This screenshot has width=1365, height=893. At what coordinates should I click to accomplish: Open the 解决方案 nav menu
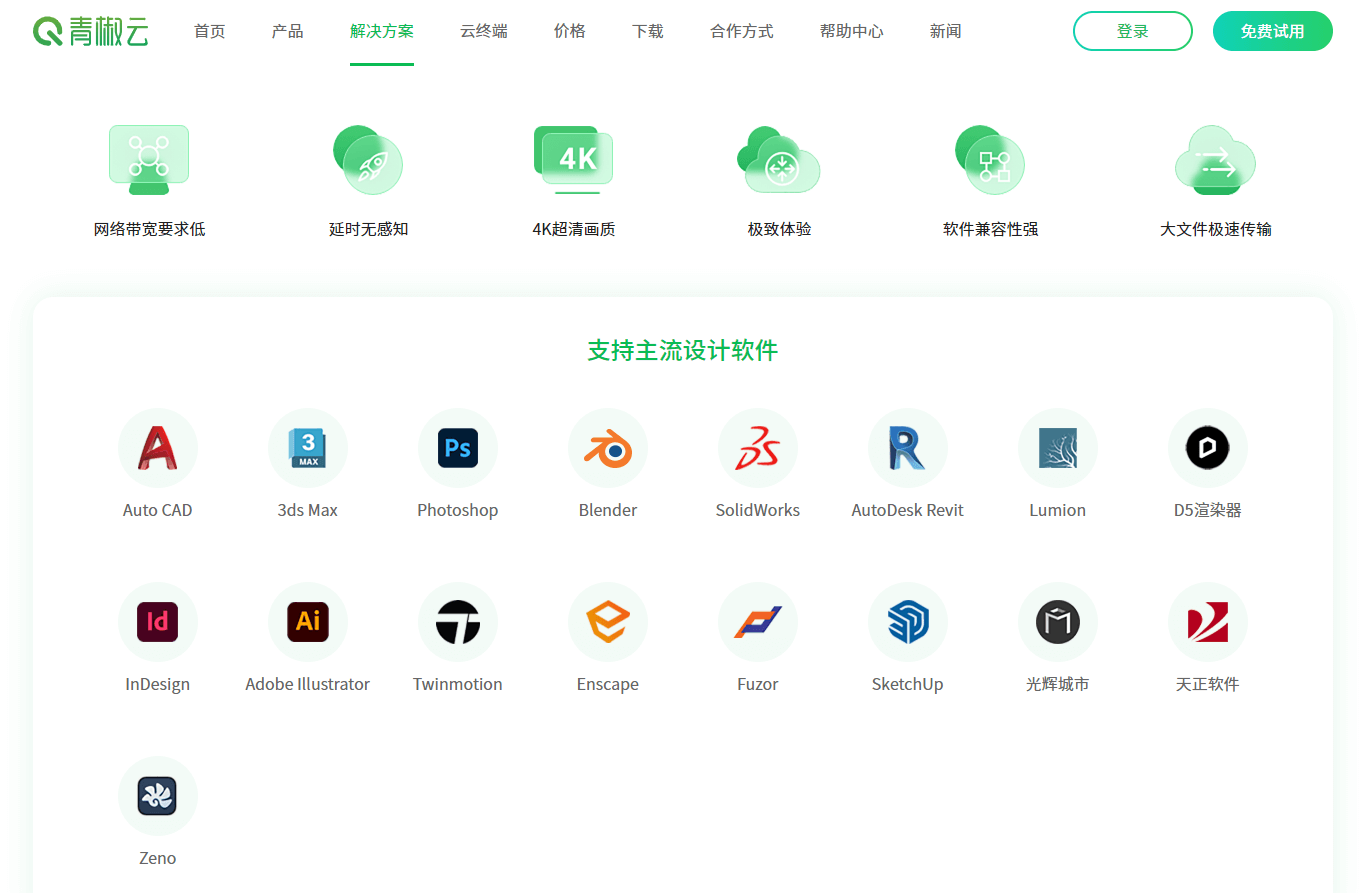[x=382, y=31]
